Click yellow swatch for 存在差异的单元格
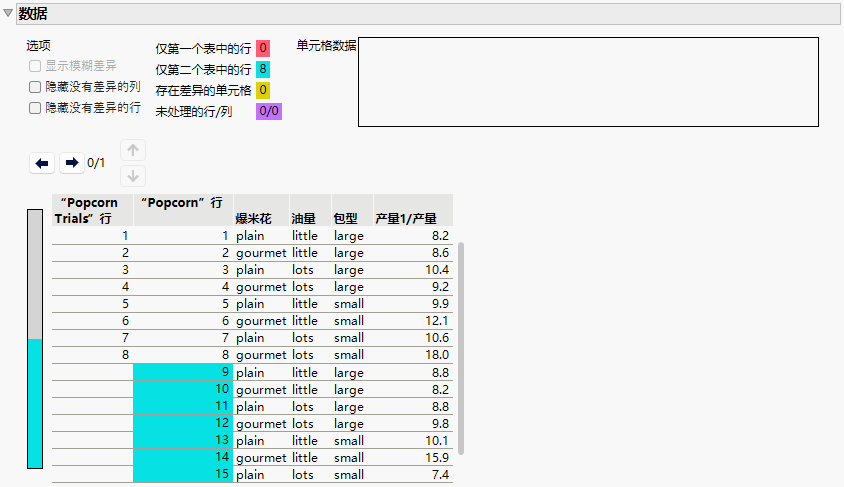This screenshot has width=844, height=487. (263, 90)
